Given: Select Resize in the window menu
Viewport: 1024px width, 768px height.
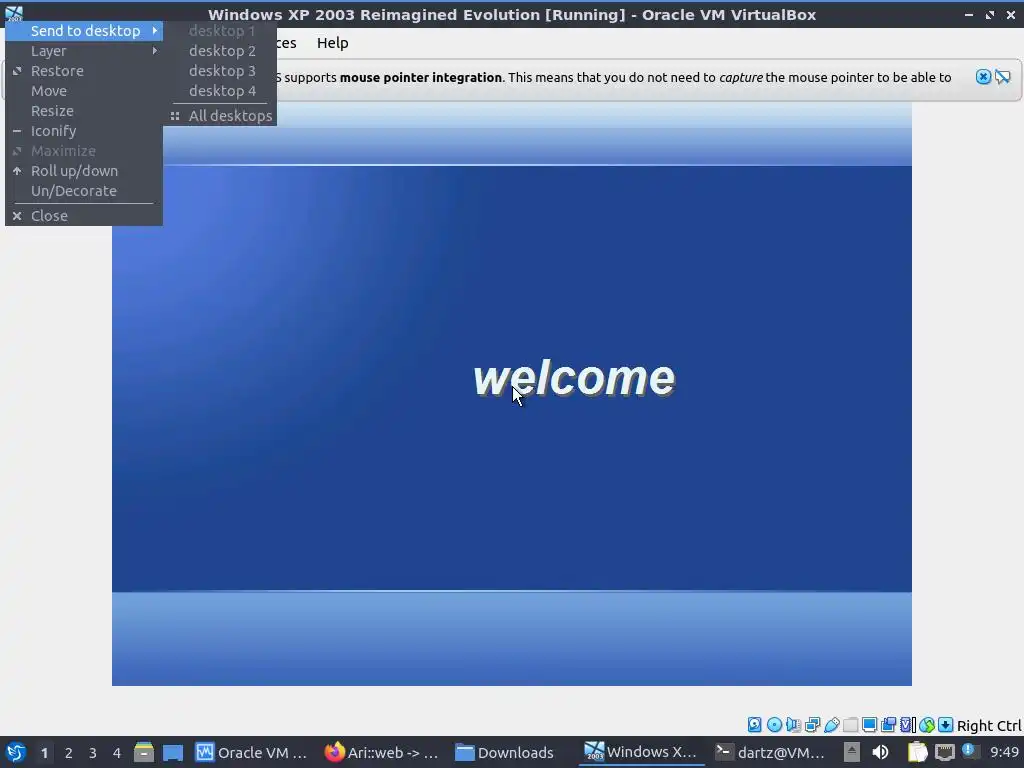Looking at the screenshot, I should [x=84, y=111].
